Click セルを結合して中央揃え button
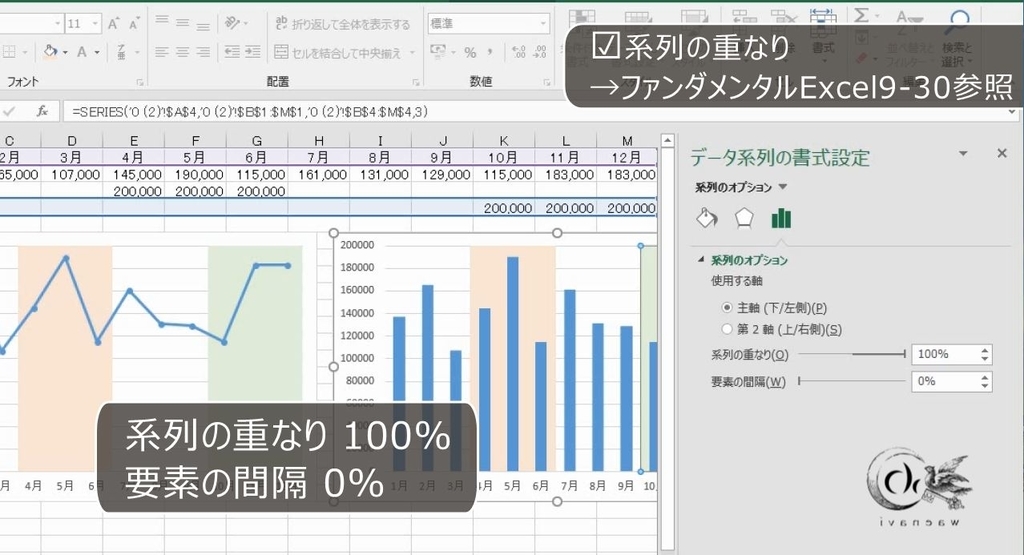 pyautogui.click(x=338, y=52)
